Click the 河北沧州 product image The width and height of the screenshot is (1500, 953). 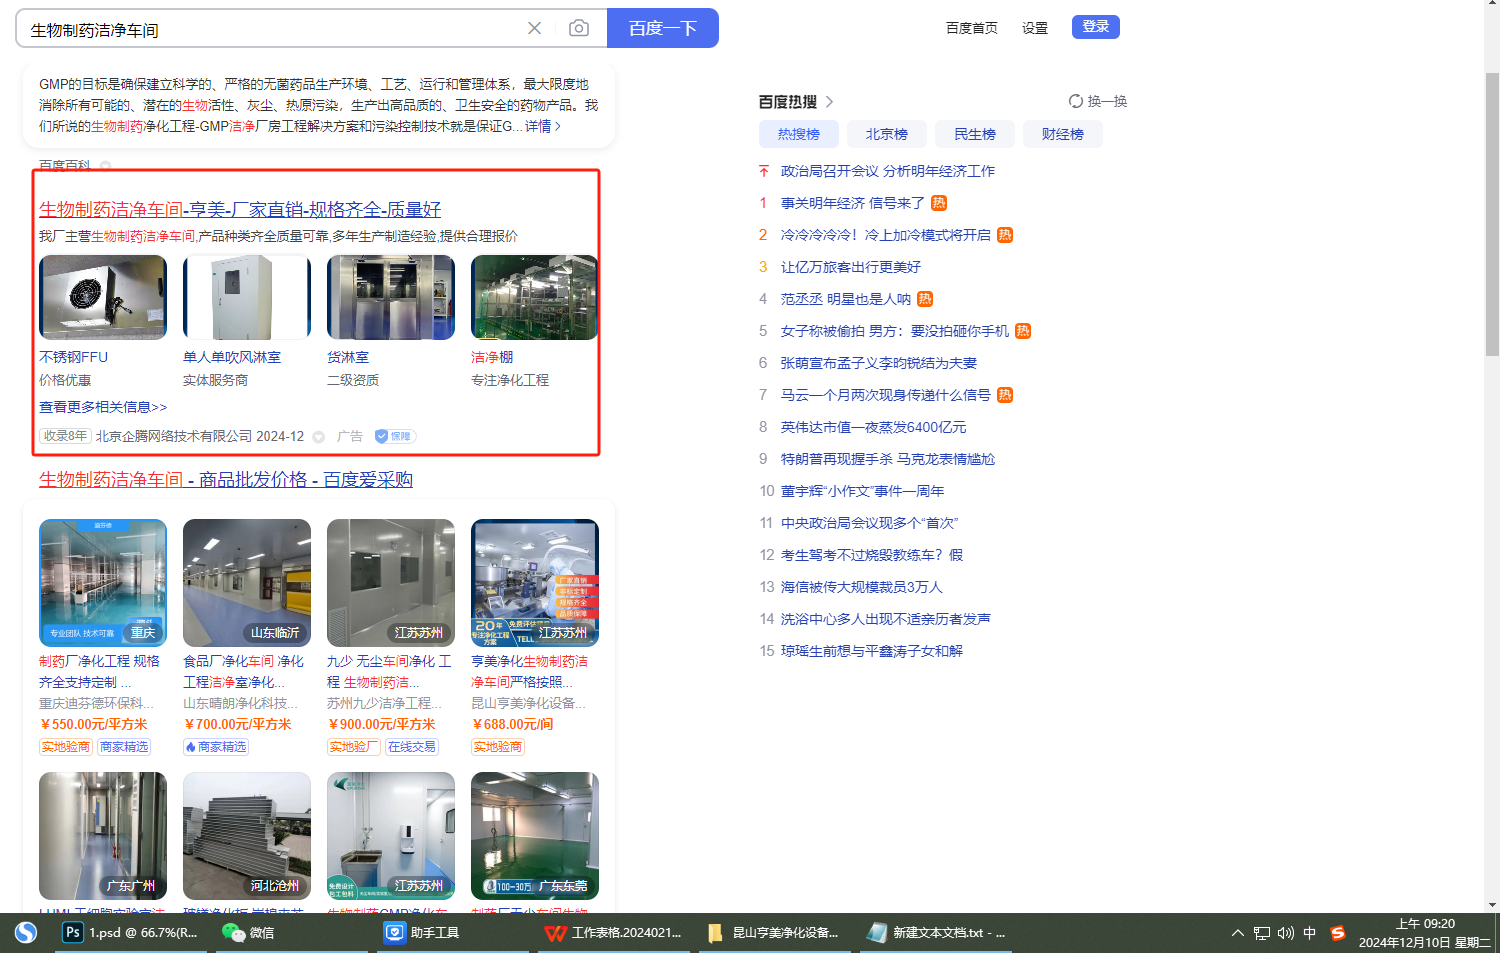[x=247, y=836]
